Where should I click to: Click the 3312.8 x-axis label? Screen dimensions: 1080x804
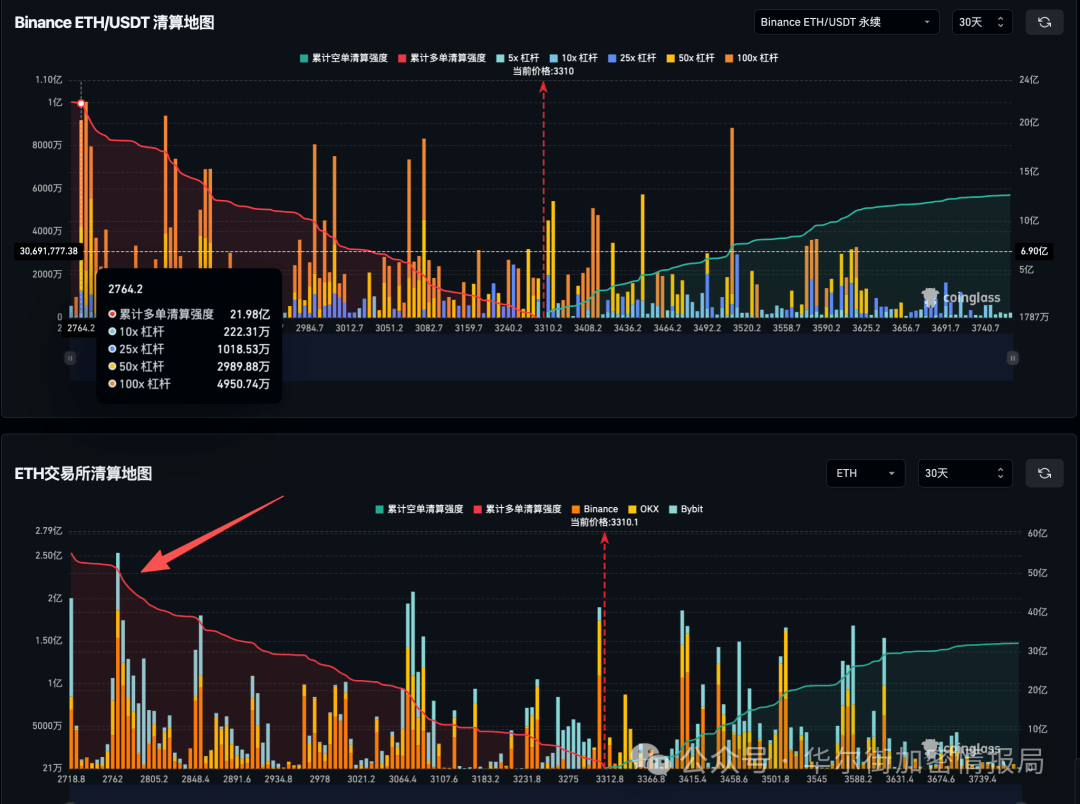(x=610, y=779)
